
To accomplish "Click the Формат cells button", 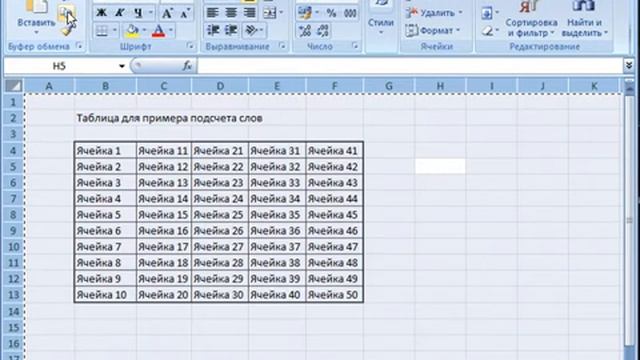I will [x=433, y=31].
